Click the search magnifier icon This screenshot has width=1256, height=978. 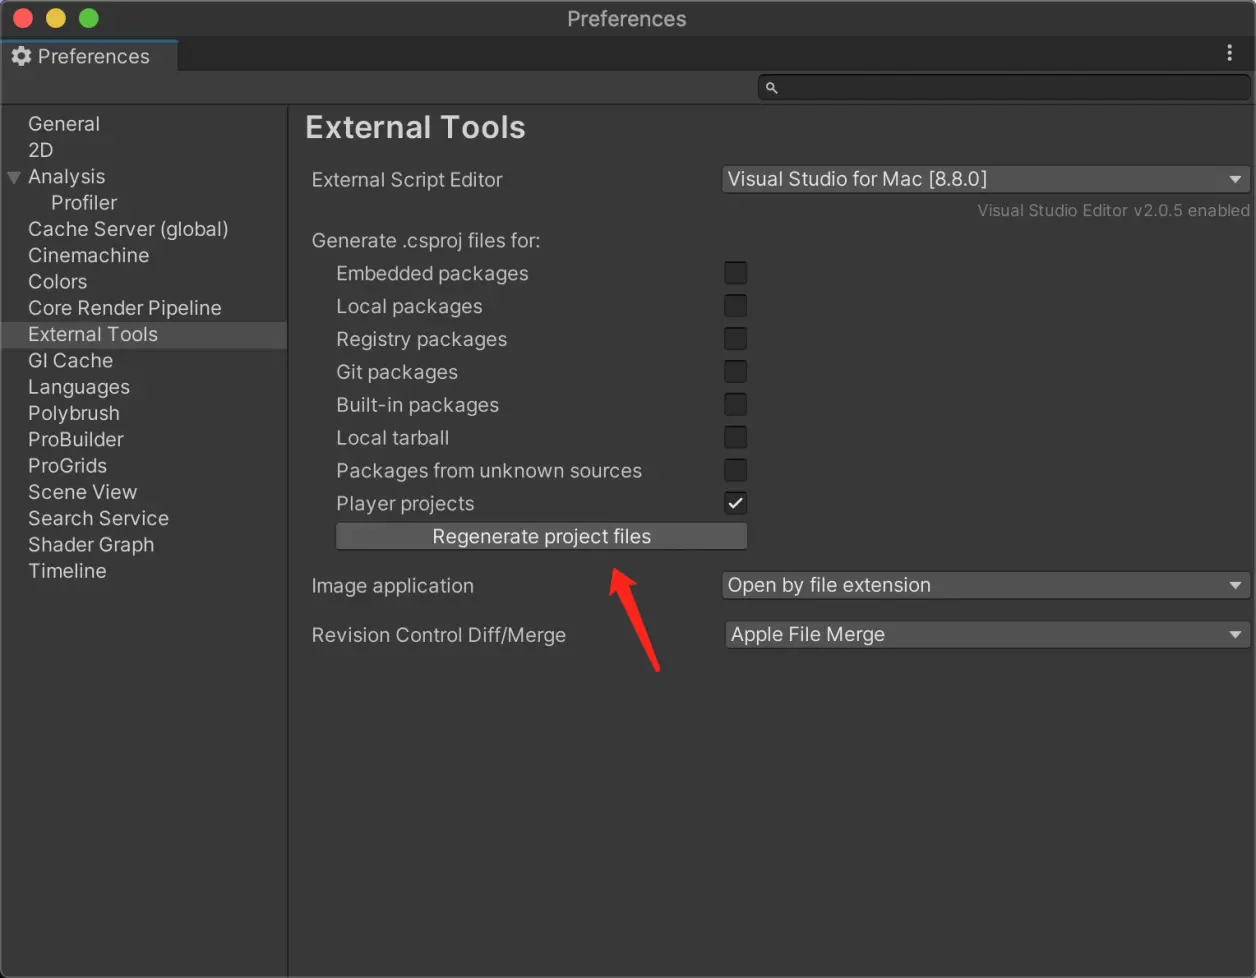[x=771, y=88]
